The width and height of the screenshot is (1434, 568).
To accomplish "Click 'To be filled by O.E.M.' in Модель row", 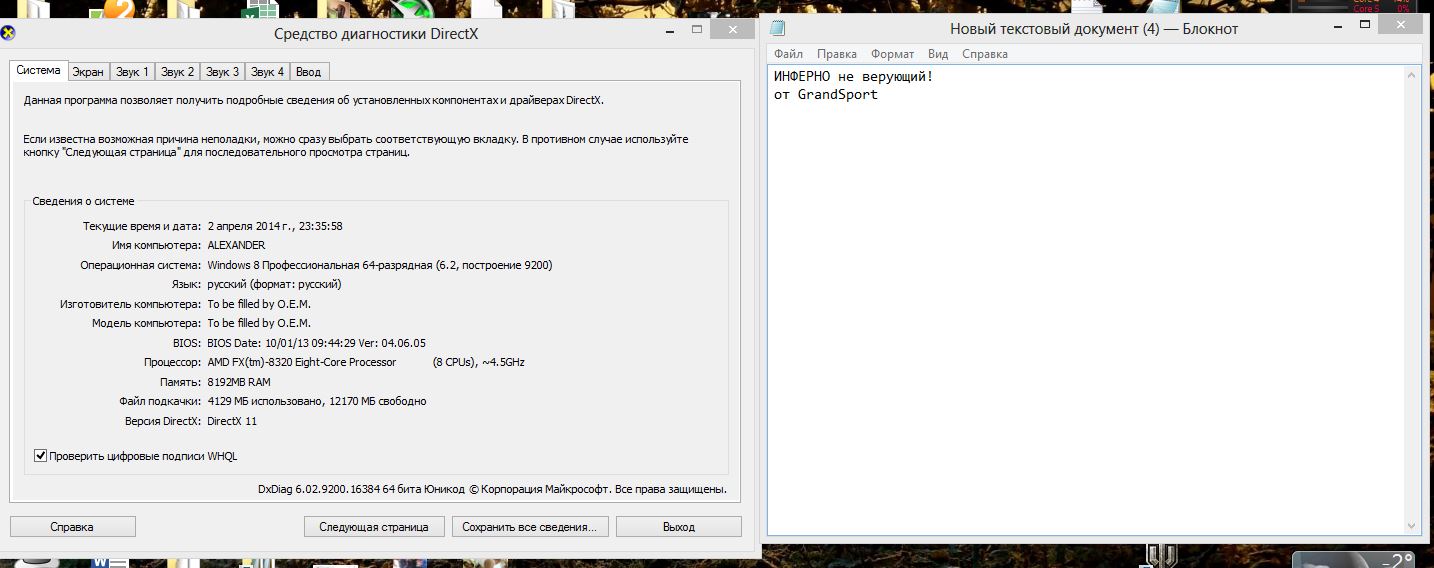I will tap(259, 323).
